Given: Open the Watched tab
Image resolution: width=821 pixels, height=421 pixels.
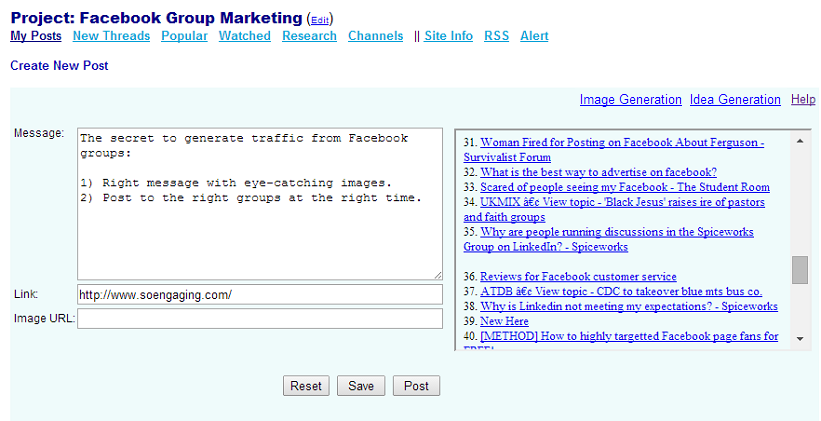Looking at the screenshot, I should tap(245, 36).
